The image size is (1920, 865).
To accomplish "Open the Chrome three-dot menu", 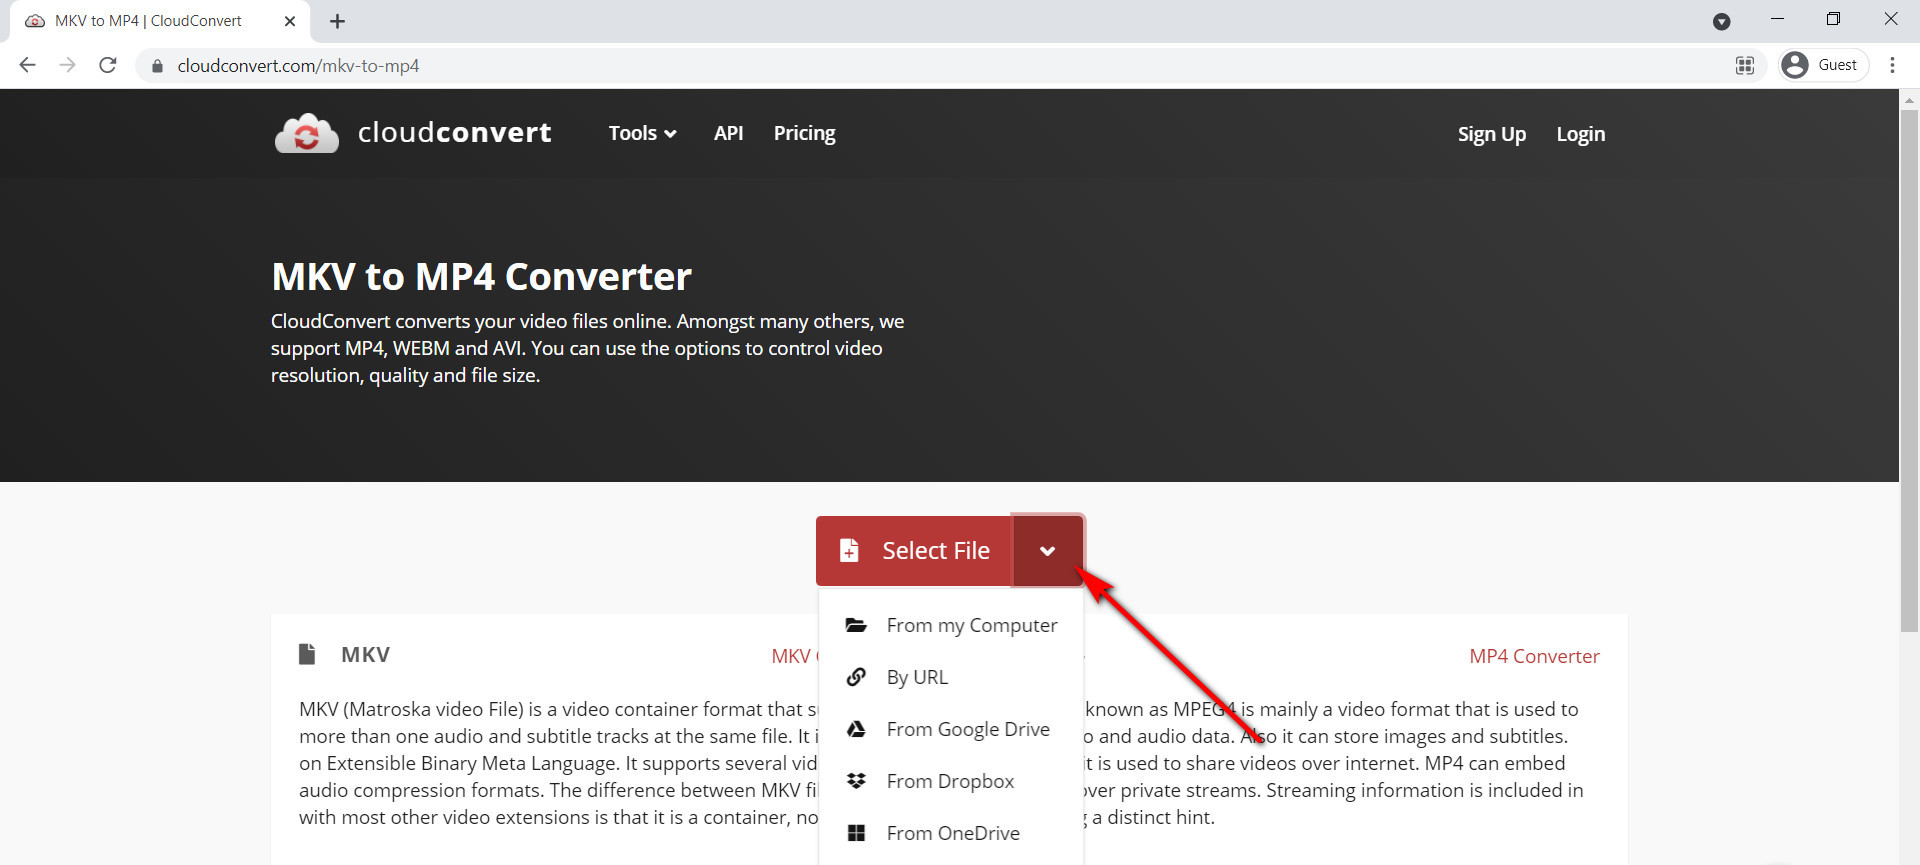I will pyautogui.click(x=1892, y=65).
